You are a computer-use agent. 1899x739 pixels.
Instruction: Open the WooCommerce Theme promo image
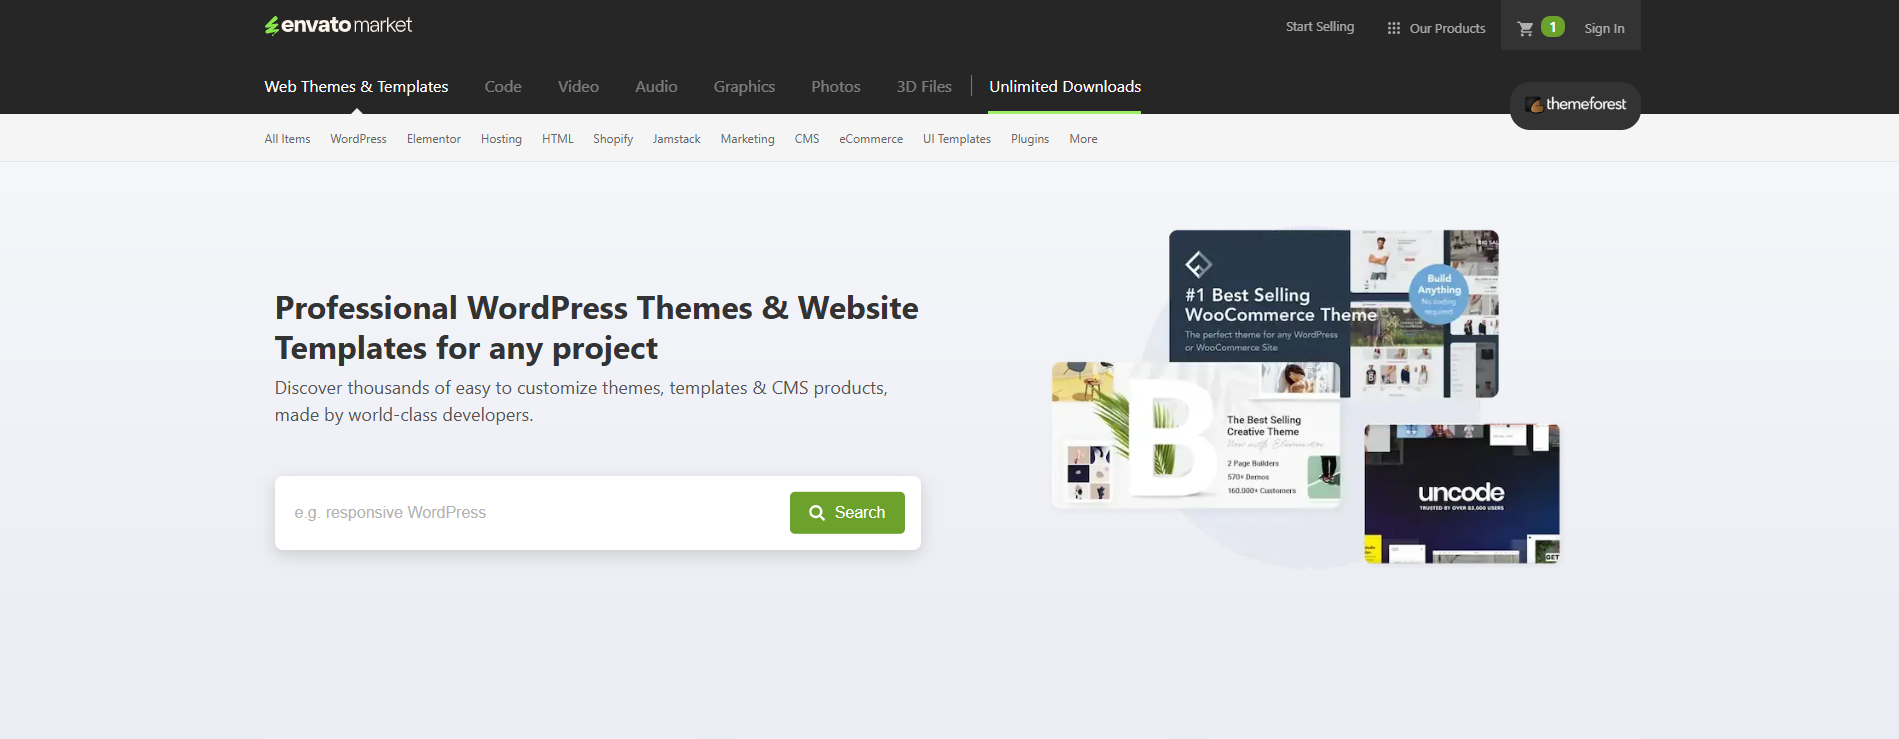[x=1334, y=313]
